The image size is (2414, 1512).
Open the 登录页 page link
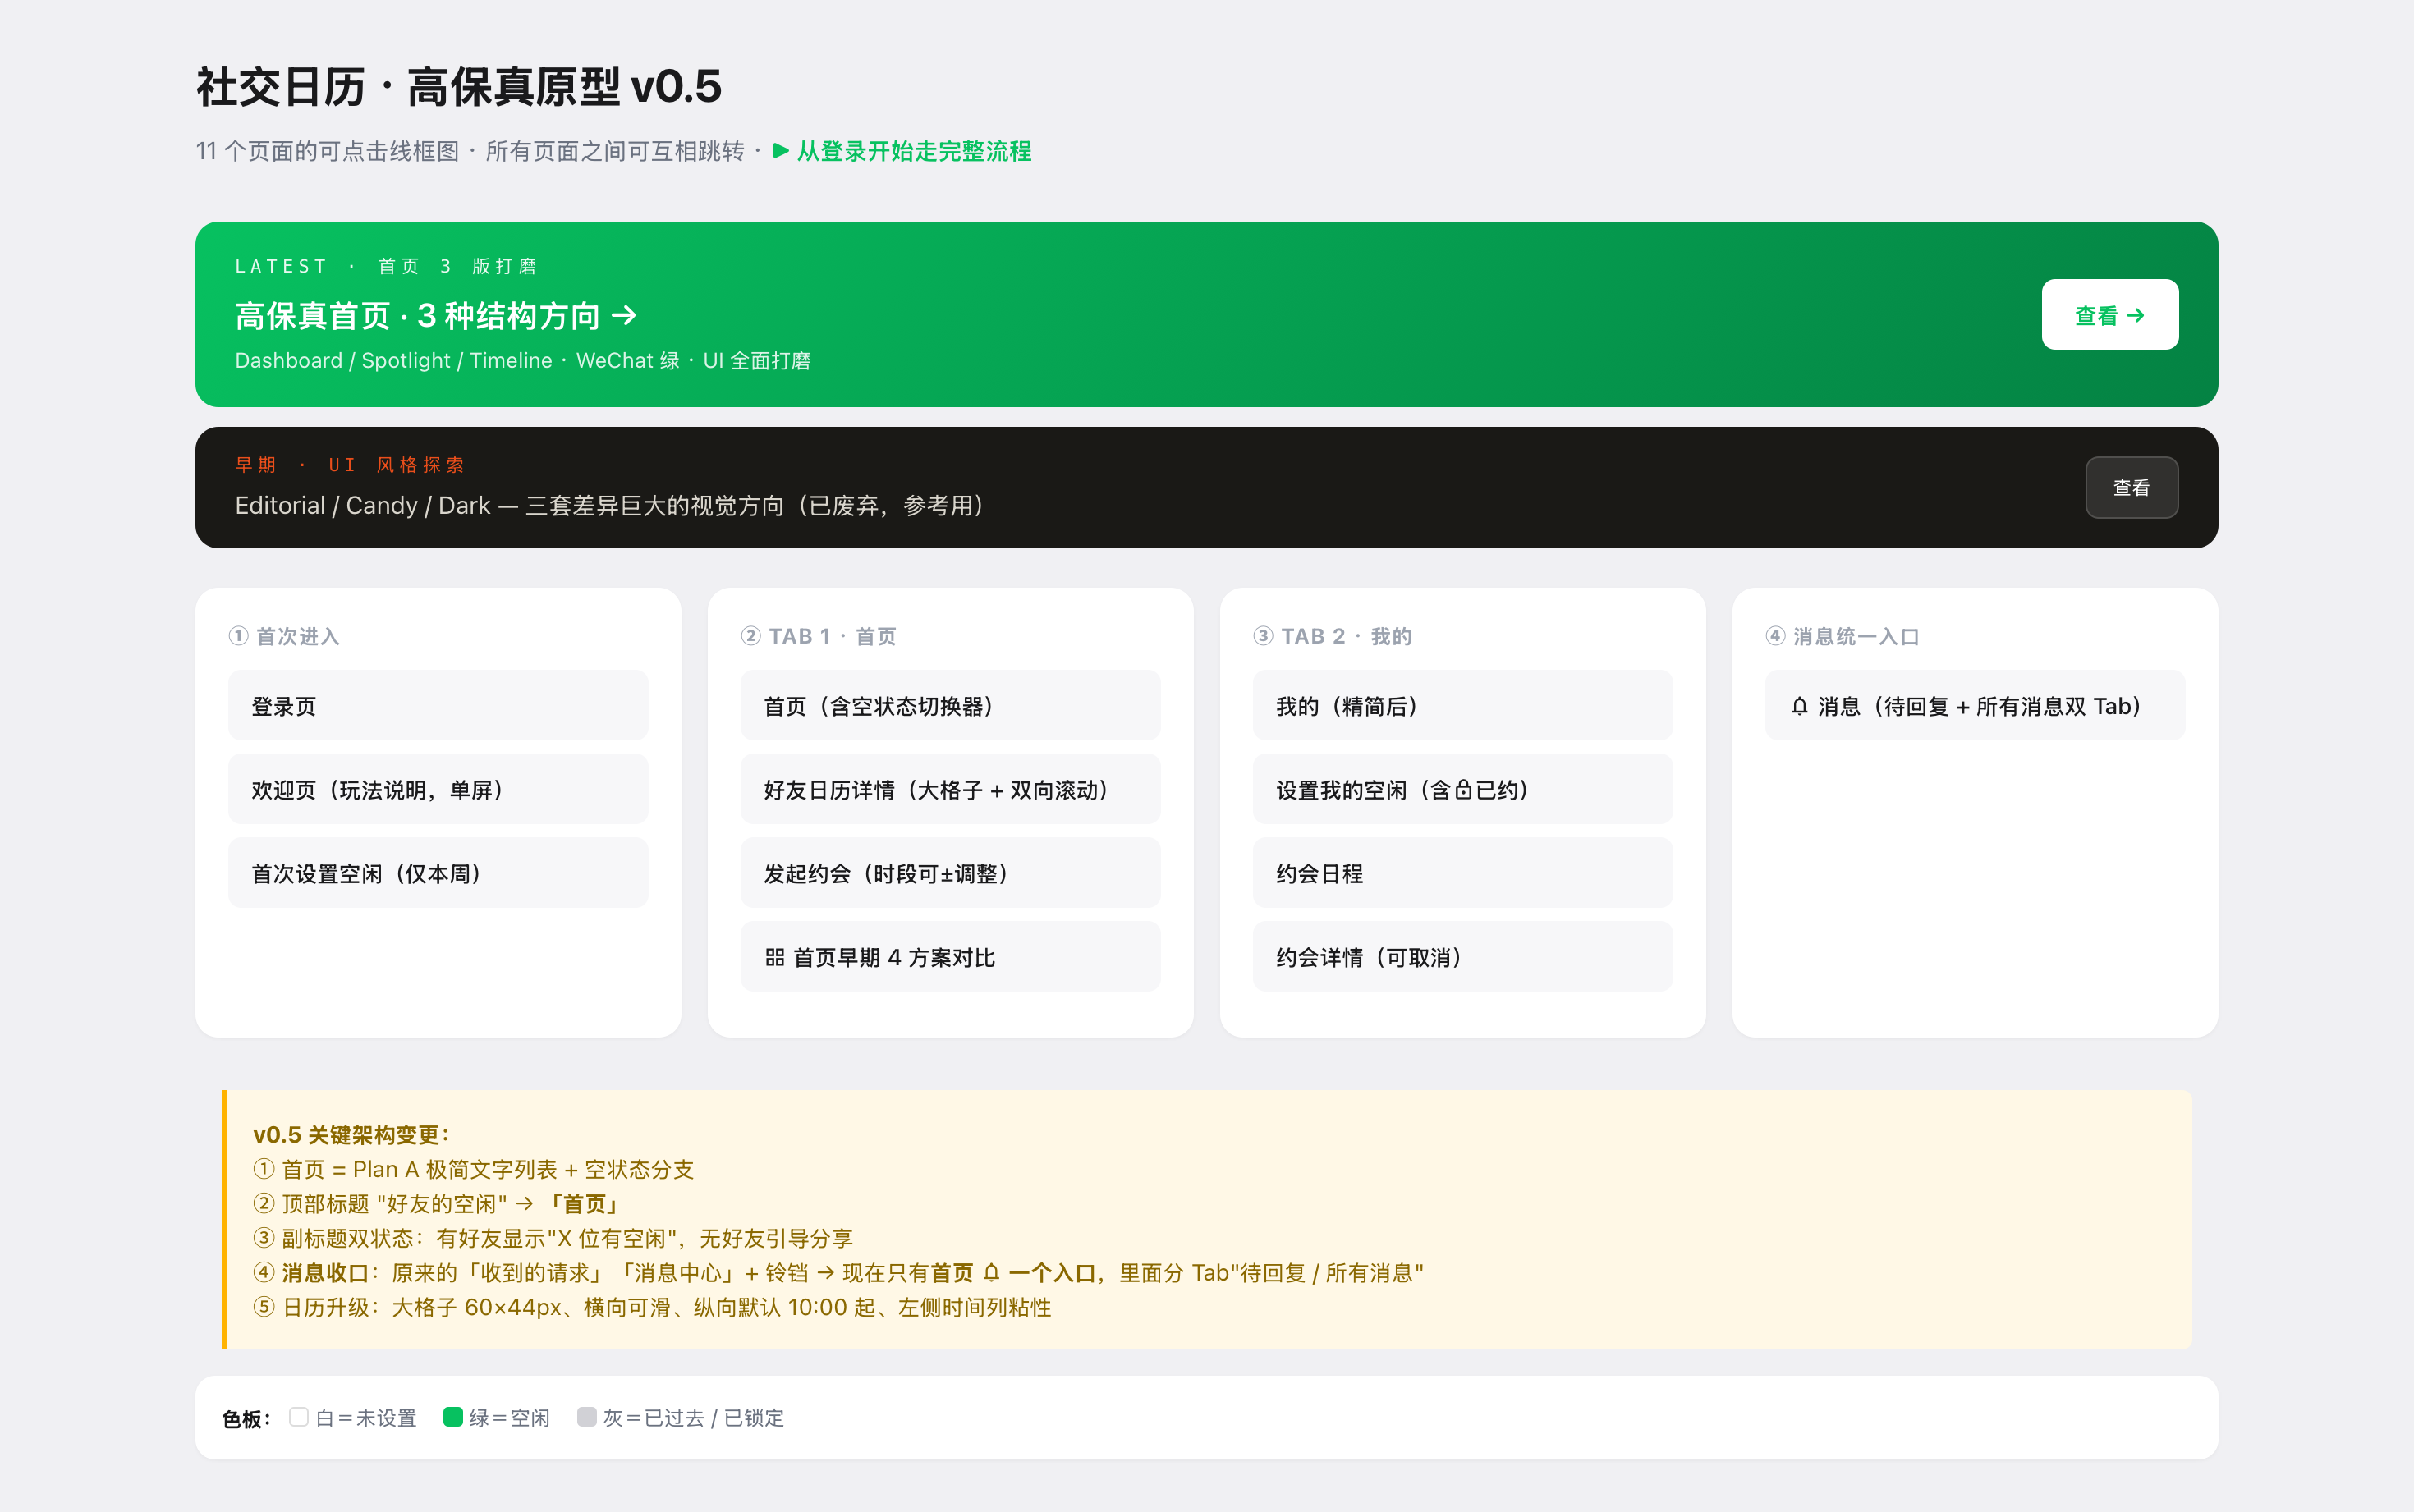438,705
